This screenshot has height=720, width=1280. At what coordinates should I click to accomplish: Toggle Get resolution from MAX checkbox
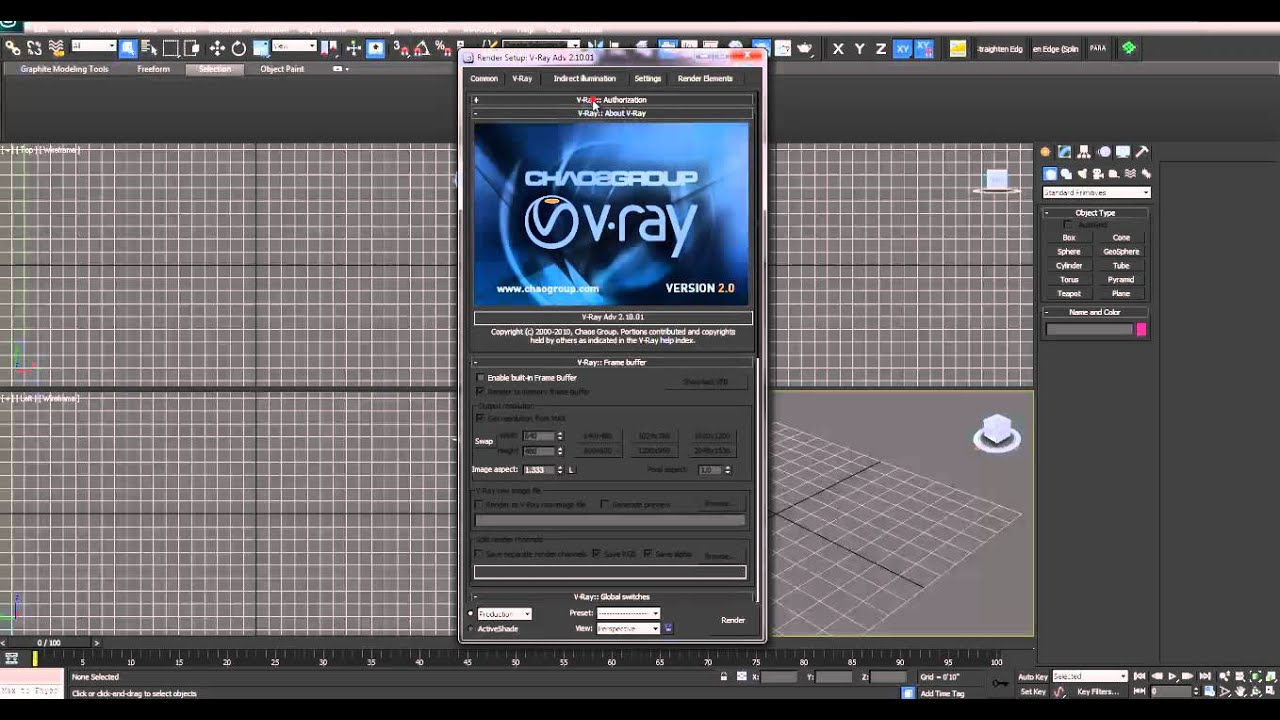pos(481,418)
